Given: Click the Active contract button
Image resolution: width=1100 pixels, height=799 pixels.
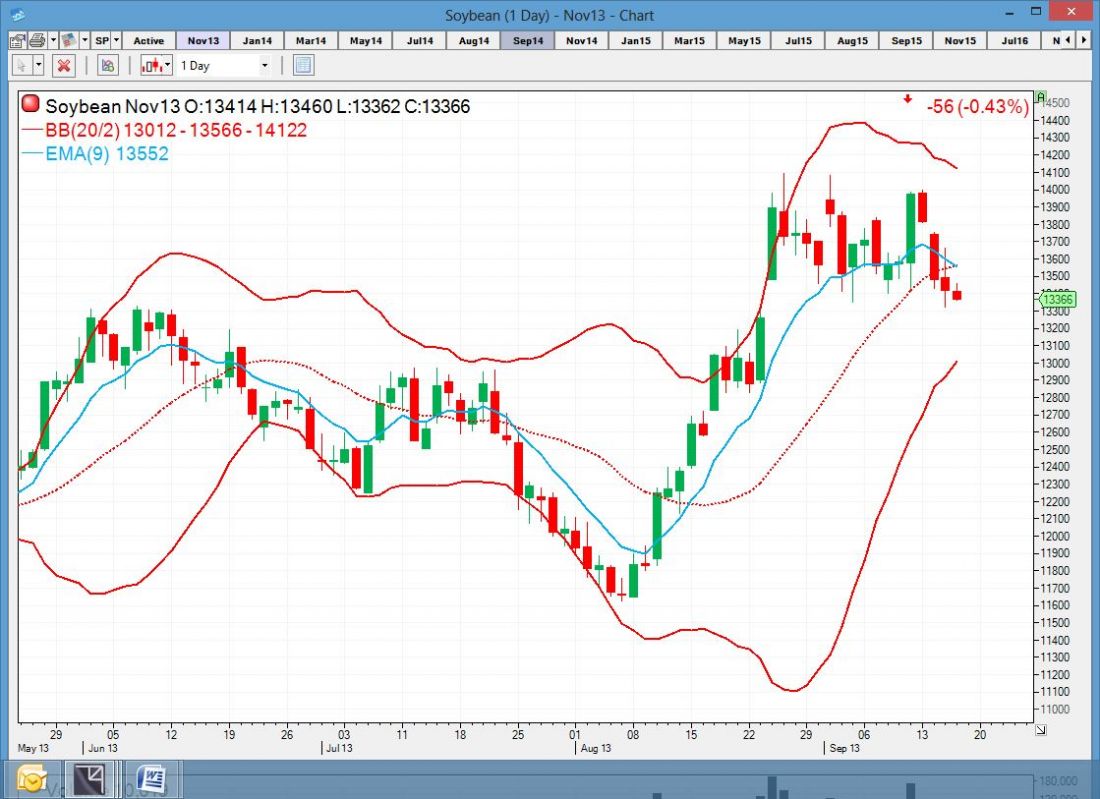Looking at the screenshot, I should [148, 40].
